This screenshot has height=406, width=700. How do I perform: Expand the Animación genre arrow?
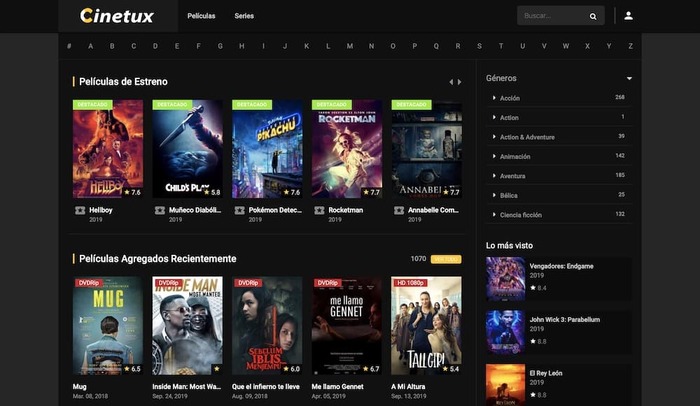tap(494, 156)
